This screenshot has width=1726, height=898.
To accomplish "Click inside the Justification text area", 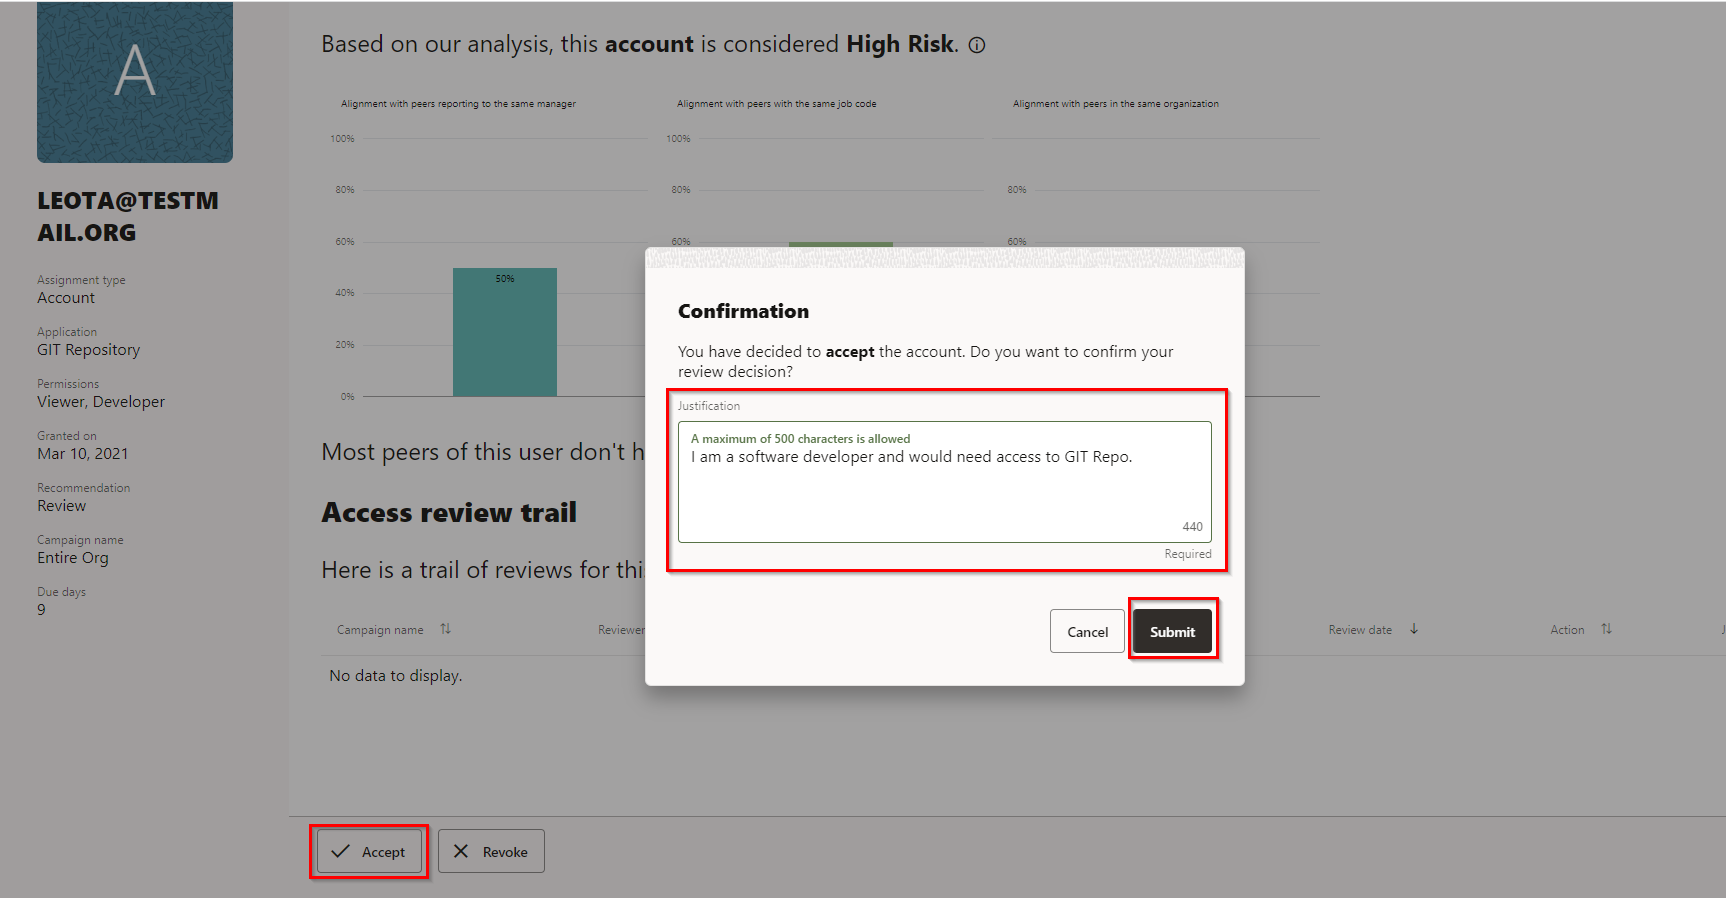I will (945, 482).
